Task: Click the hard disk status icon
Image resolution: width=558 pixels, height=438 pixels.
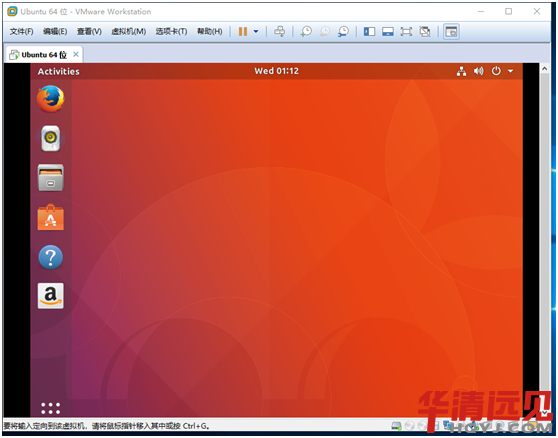Action: coord(396,426)
